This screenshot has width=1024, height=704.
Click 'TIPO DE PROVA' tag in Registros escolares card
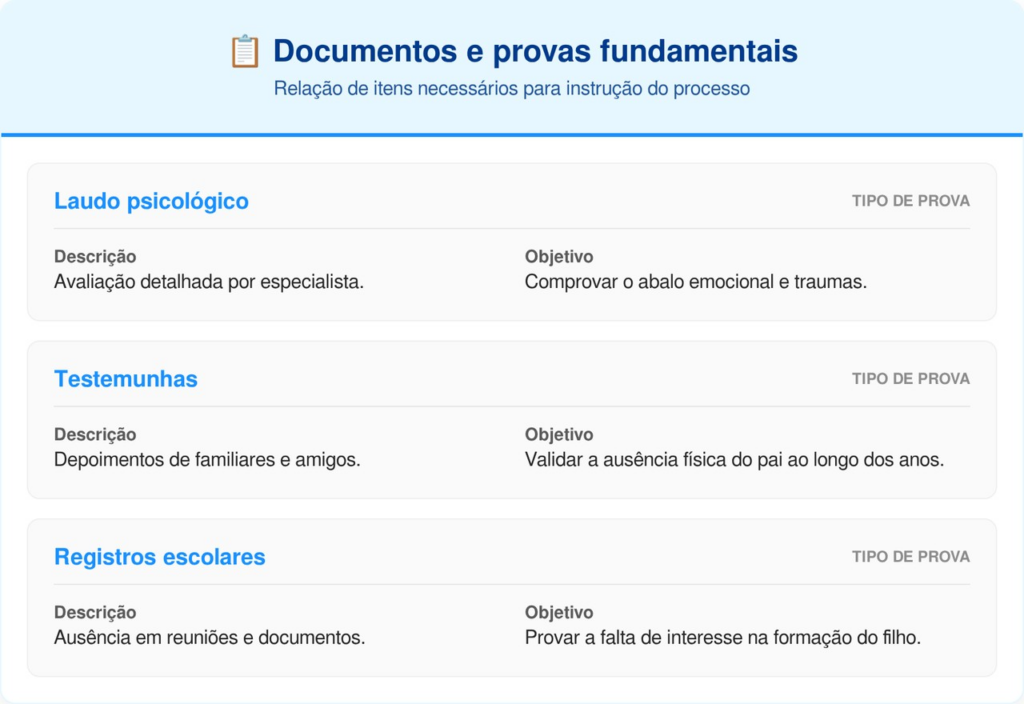[x=910, y=557]
